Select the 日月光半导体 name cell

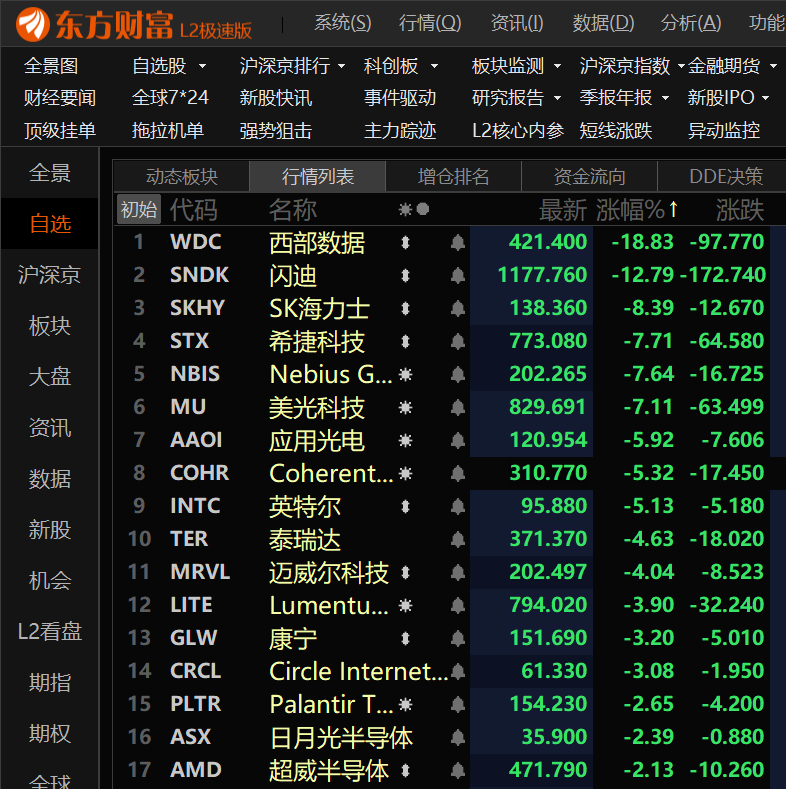tap(341, 738)
